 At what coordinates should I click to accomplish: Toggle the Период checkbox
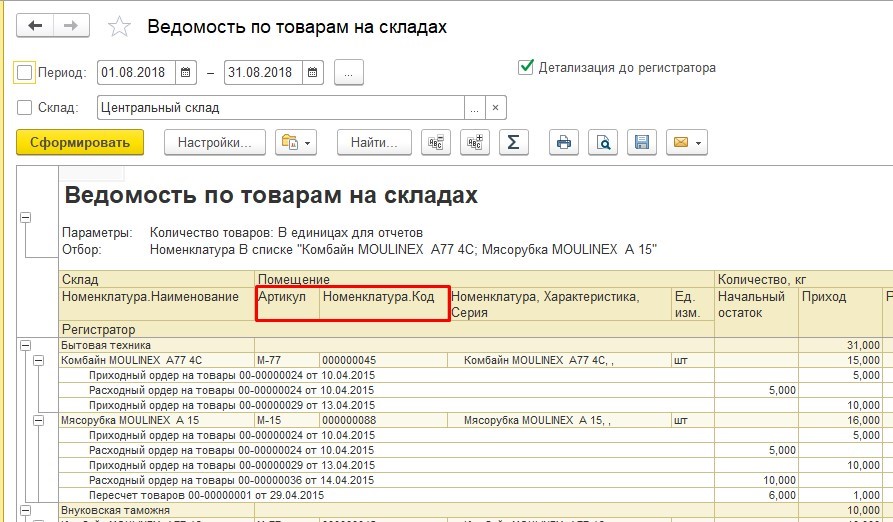point(25,72)
